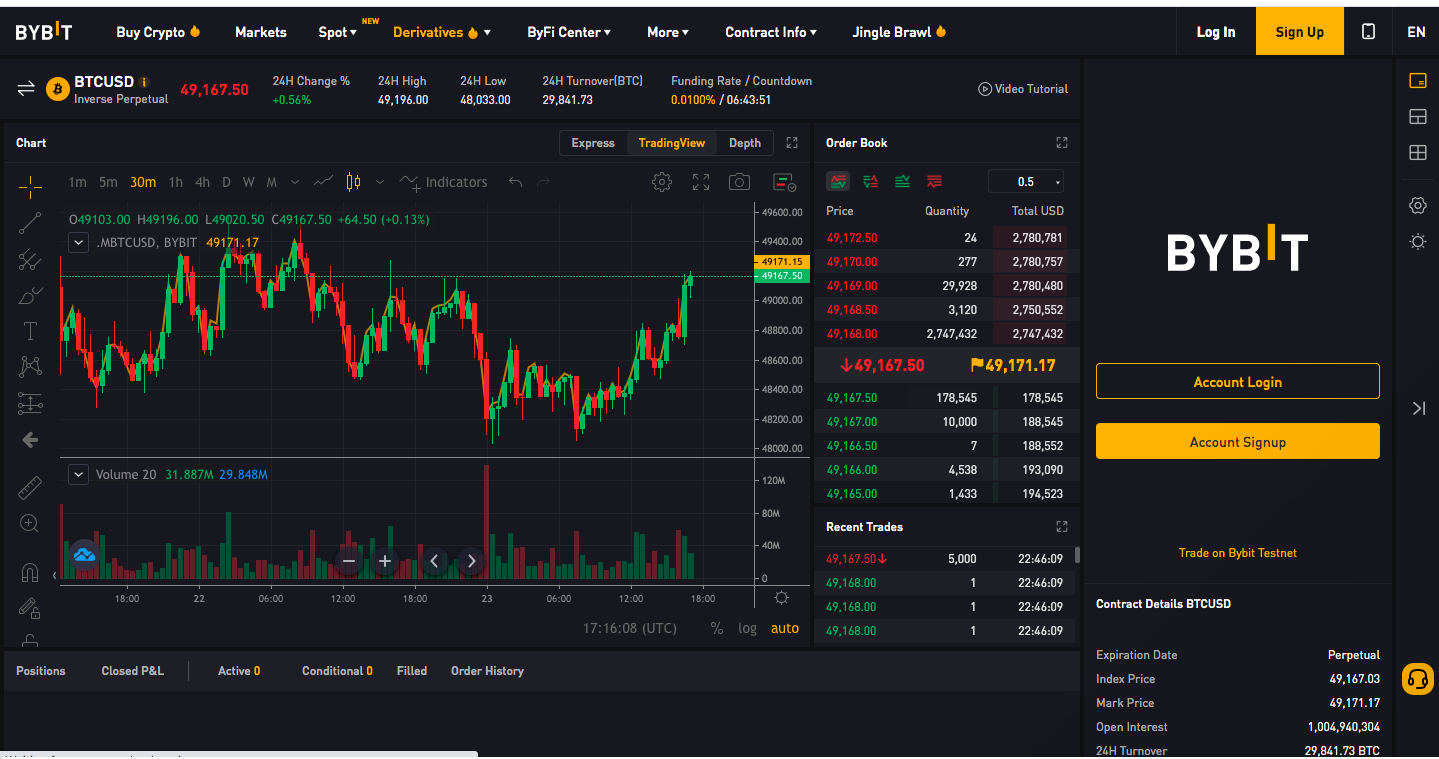Select the 5m timeframe
The image size is (1439, 759).
pos(108,182)
